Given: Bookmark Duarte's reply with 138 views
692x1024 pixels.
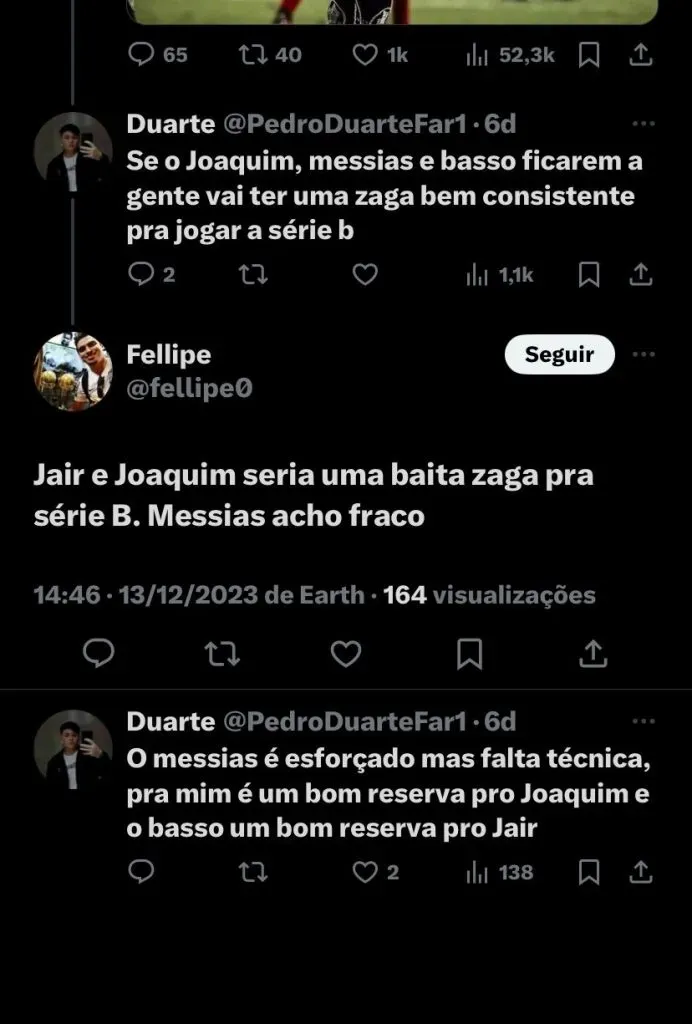Looking at the screenshot, I should (590, 872).
